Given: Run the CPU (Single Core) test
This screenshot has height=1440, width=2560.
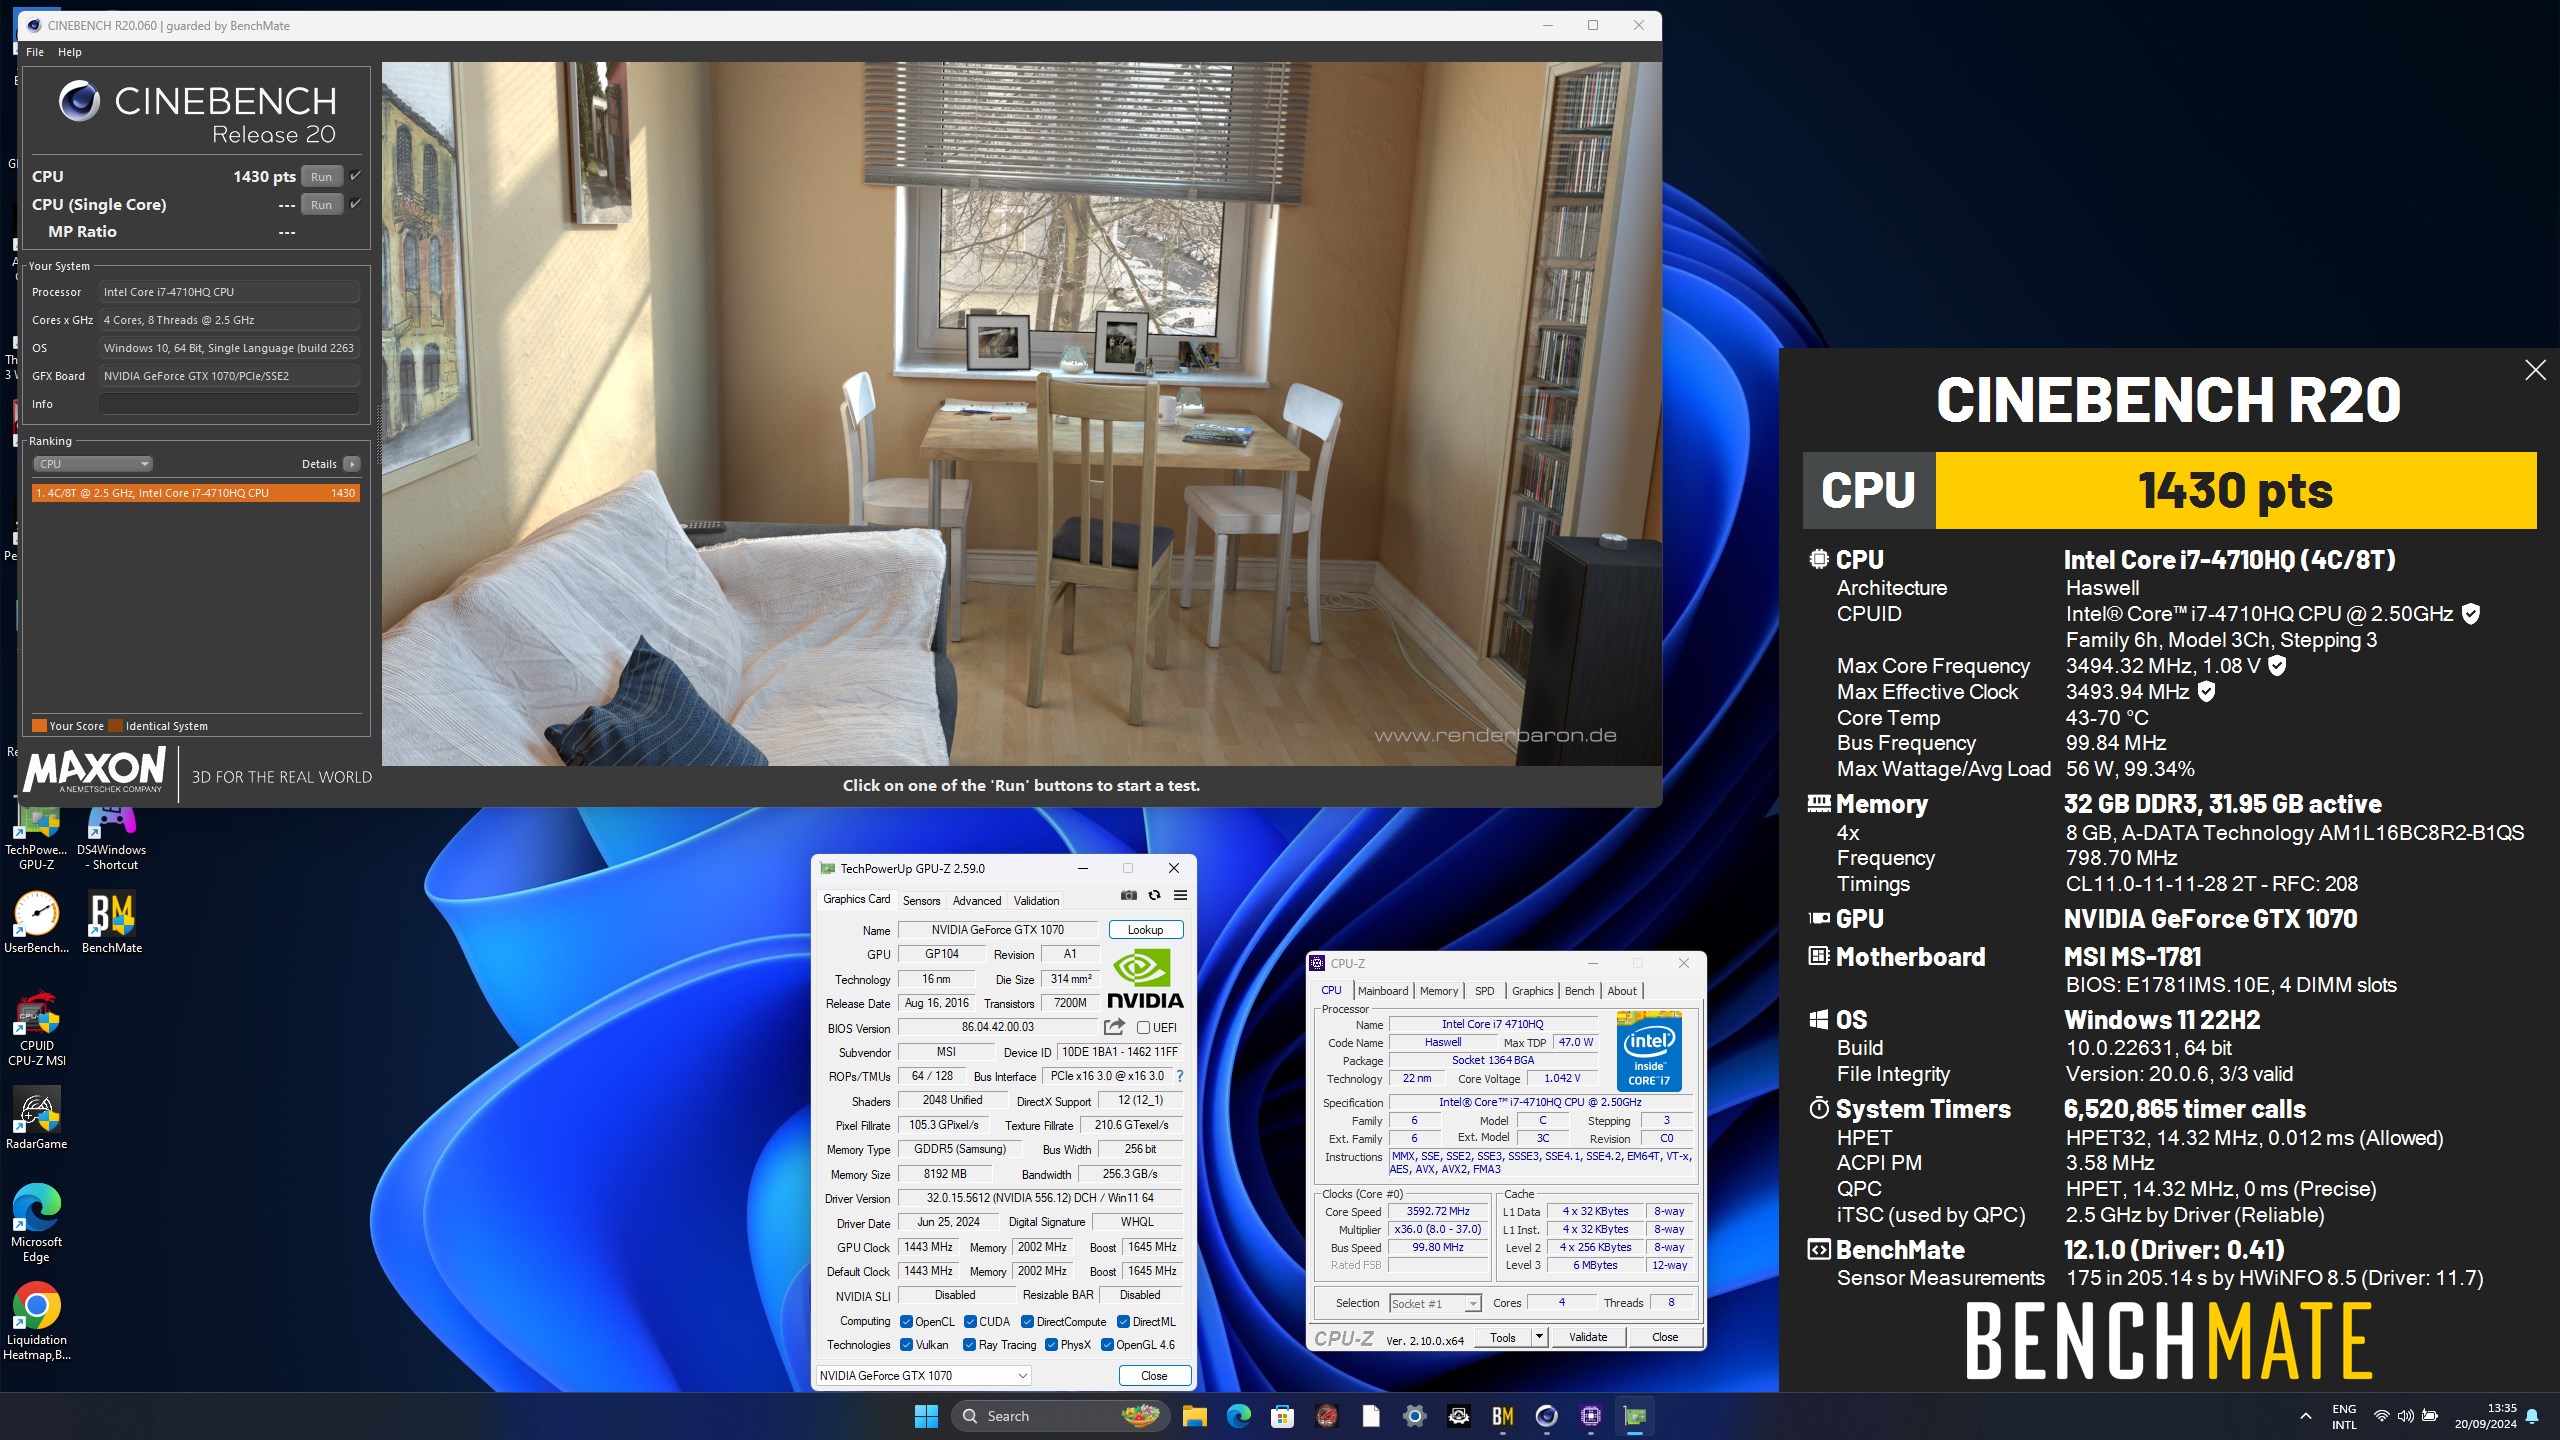Looking at the screenshot, I should [321, 205].
